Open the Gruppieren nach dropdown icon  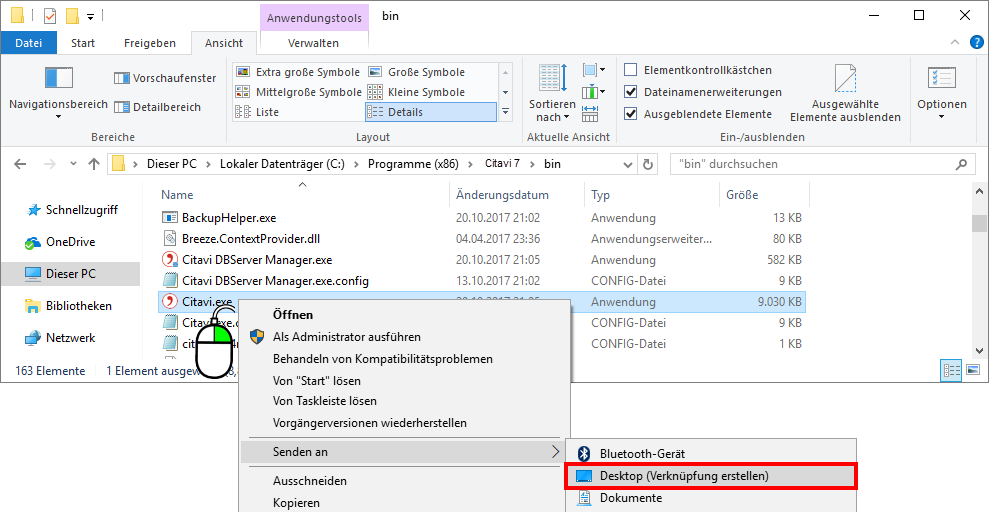click(594, 70)
